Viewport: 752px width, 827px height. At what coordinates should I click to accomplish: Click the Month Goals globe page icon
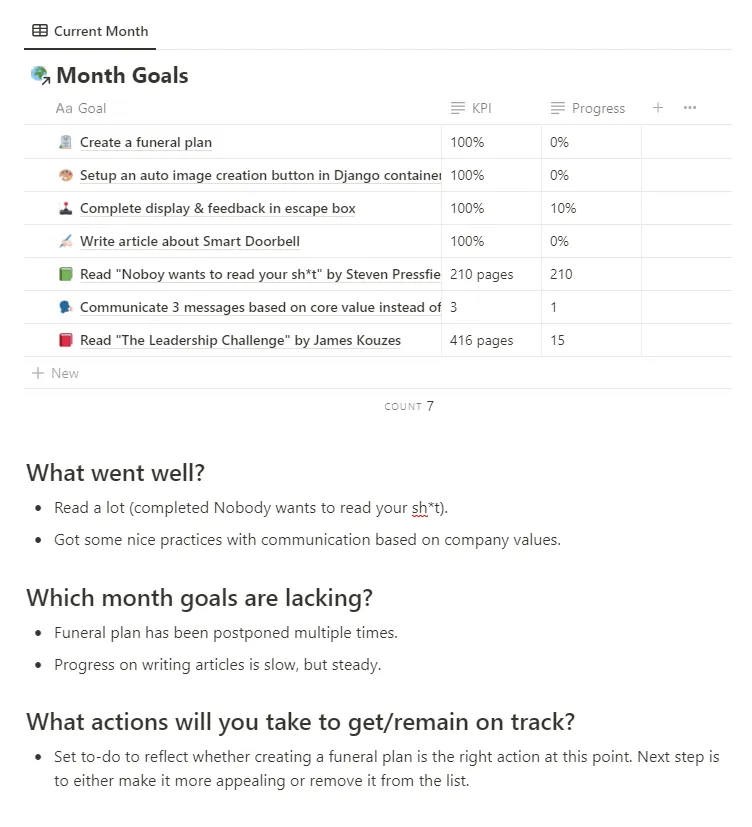[x=40, y=75]
